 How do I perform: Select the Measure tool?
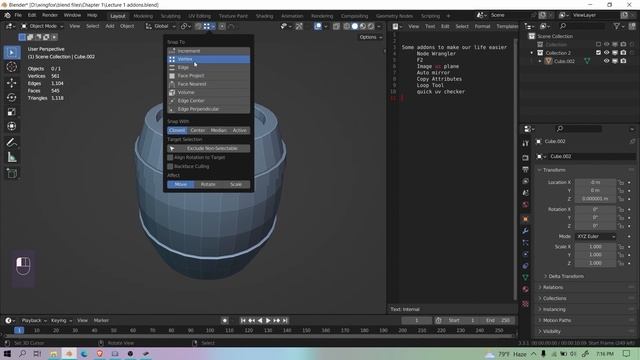pyautogui.click(x=11, y=157)
